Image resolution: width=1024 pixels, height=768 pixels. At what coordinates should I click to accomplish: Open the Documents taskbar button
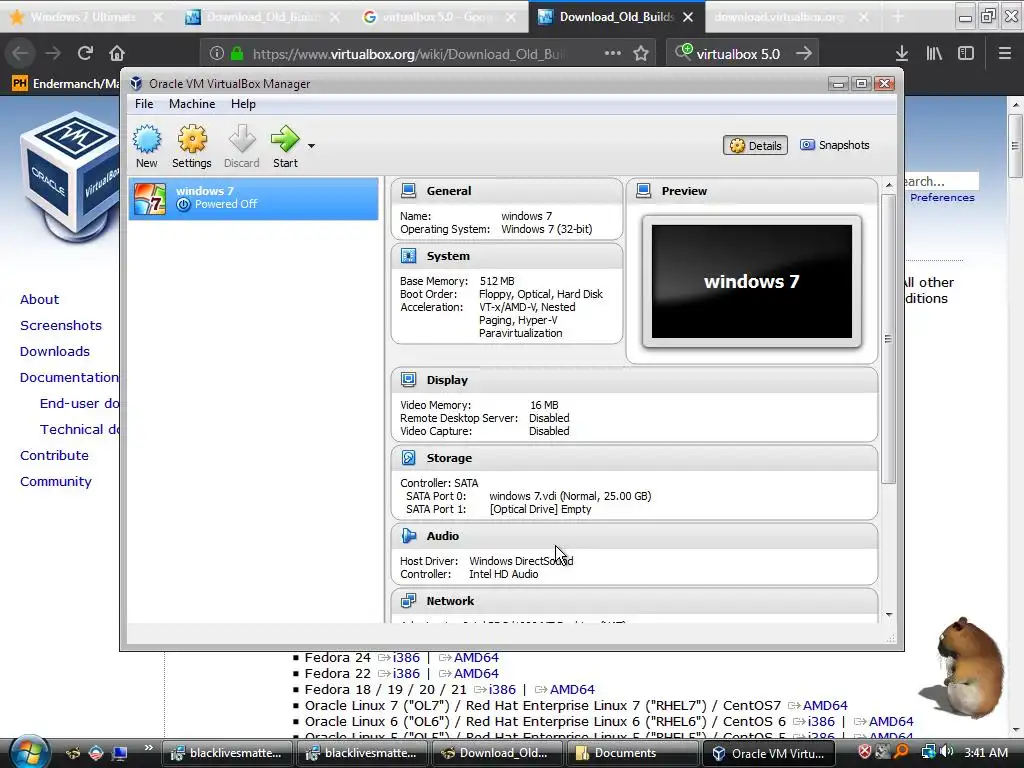tap(632, 753)
